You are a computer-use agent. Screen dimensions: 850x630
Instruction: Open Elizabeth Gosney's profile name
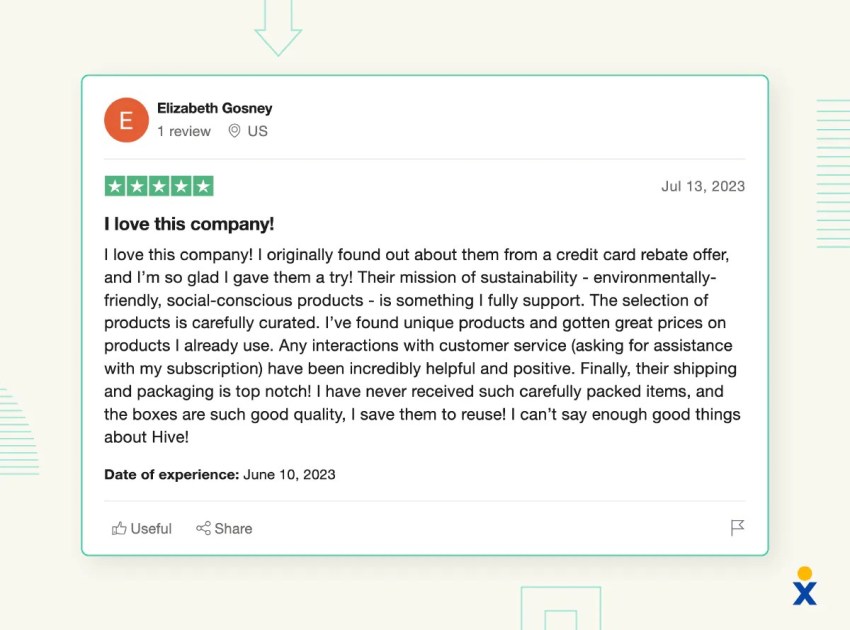(215, 108)
